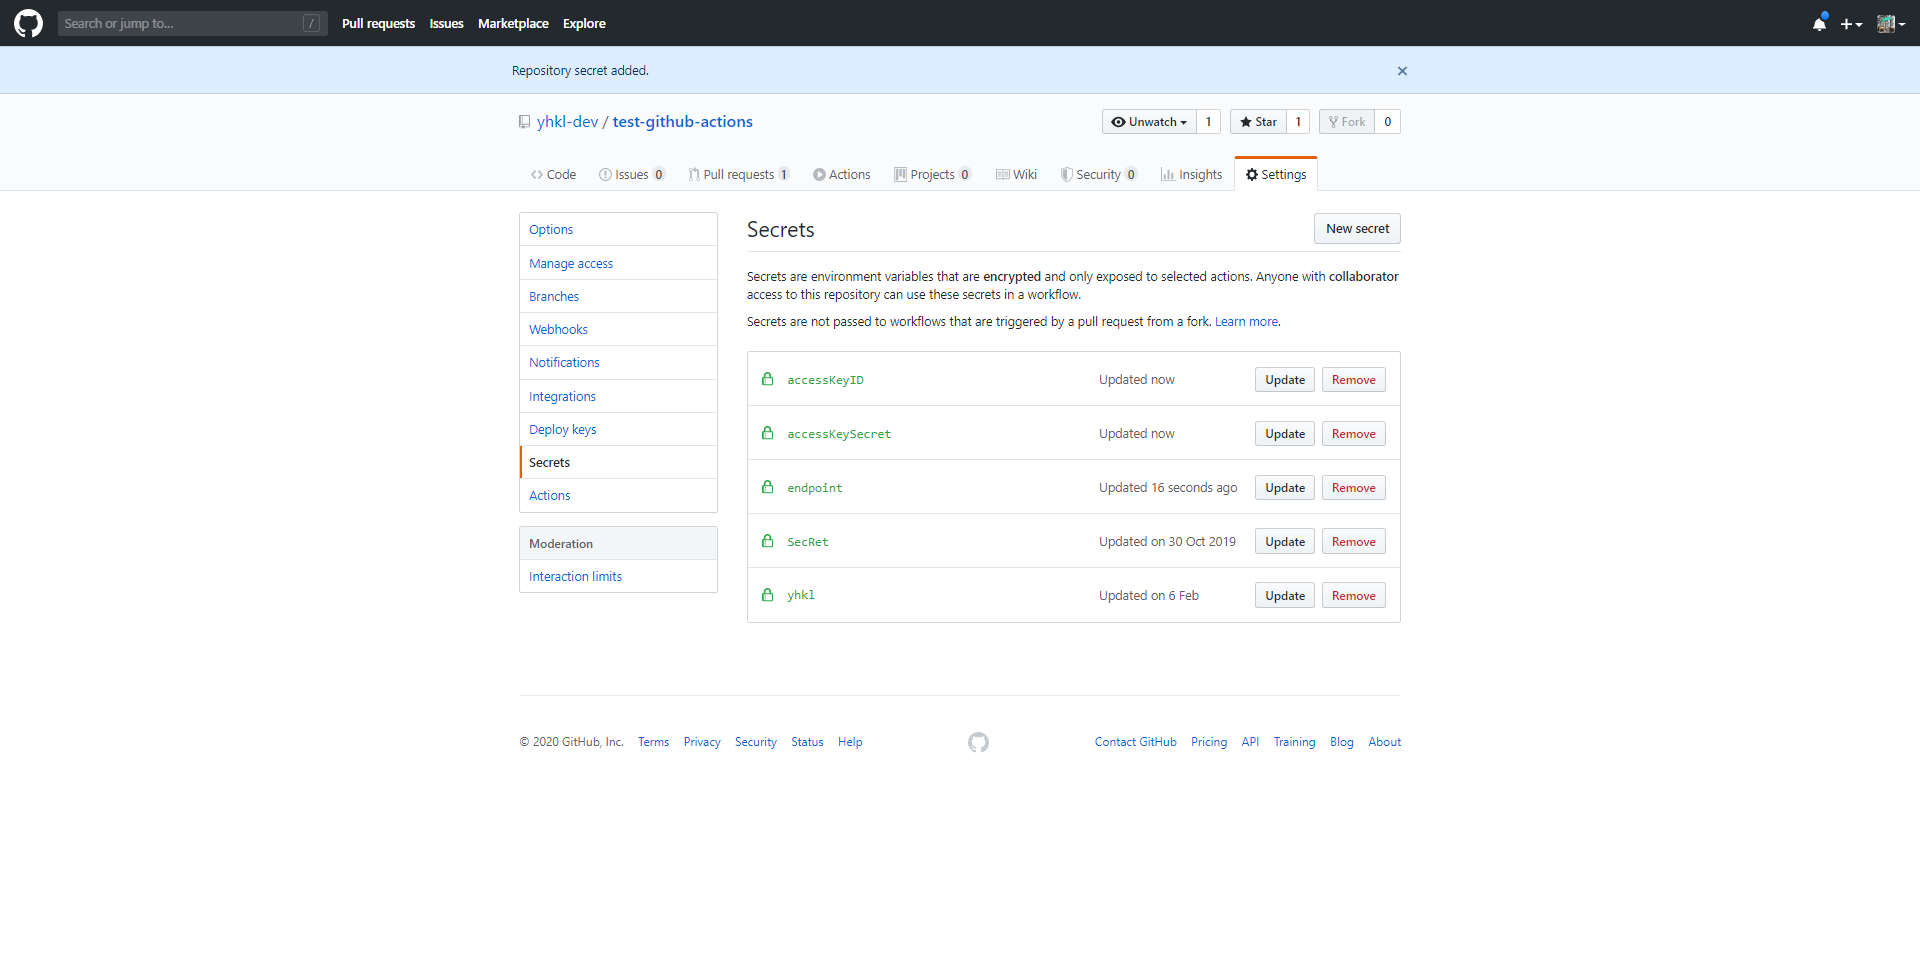Switch to the repository Issues tab
The height and width of the screenshot is (969, 1920).
[632, 175]
